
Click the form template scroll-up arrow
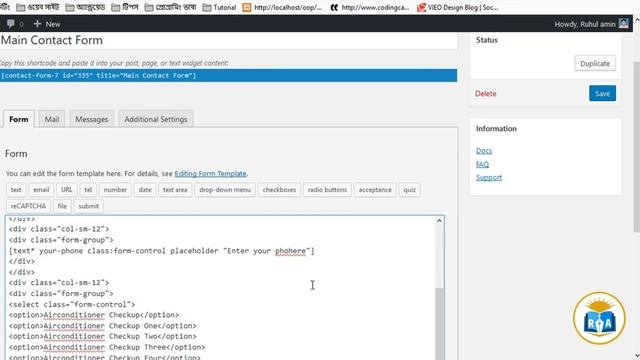[x=439, y=221]
